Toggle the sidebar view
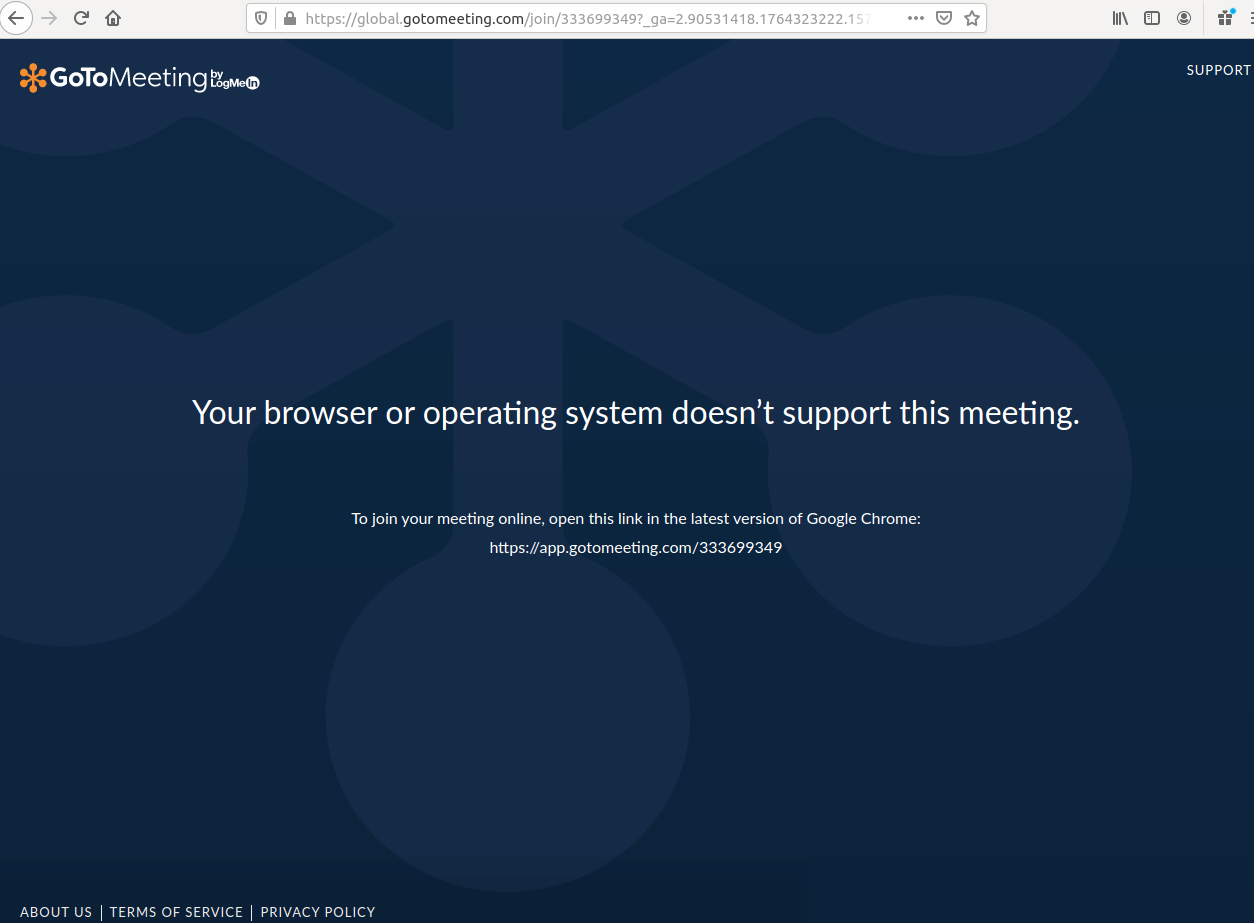The height and width of the screenshot is (923, 1254). (x=1152, y=18)
